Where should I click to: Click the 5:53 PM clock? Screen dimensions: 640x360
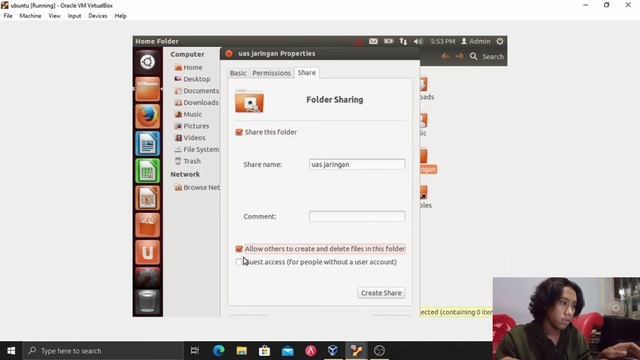pos(442,41)
